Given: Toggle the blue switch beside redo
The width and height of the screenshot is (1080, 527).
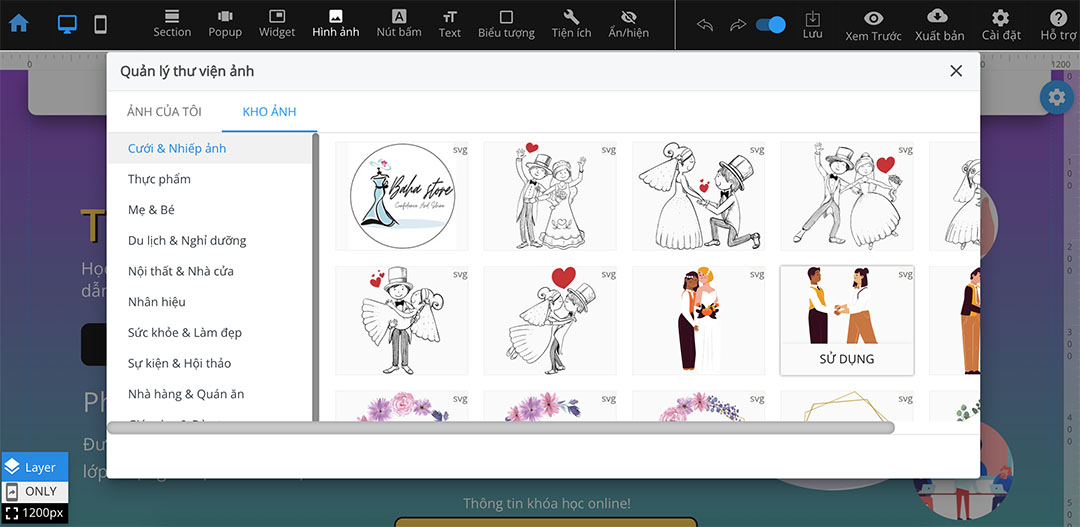Looking at the screenshot, I should point(770,24).
